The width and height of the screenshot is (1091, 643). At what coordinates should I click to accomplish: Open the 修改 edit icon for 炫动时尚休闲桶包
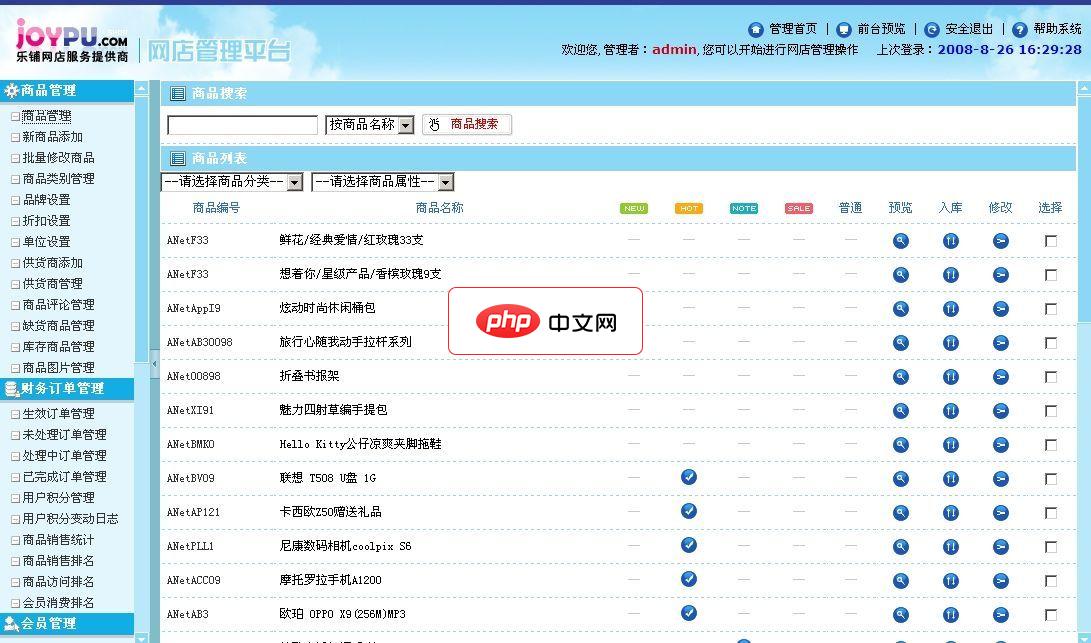tap(1001, 308)
